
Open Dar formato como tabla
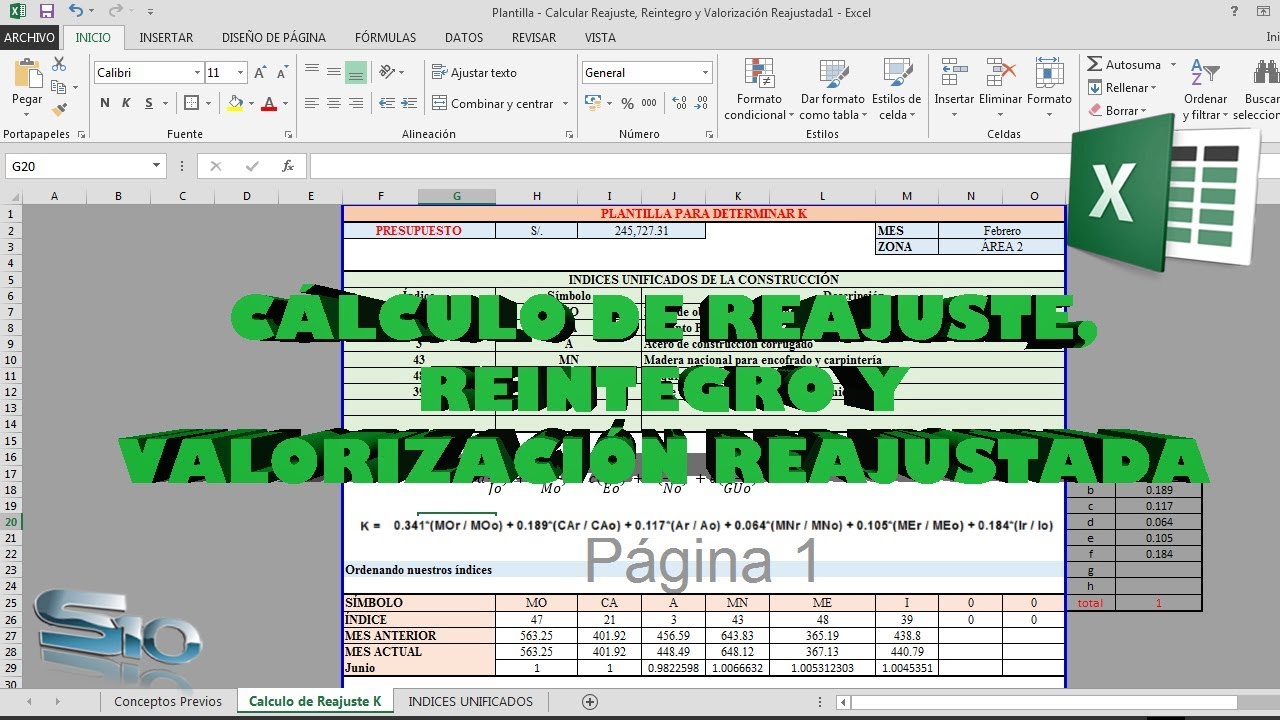click(x=832, y=90)
